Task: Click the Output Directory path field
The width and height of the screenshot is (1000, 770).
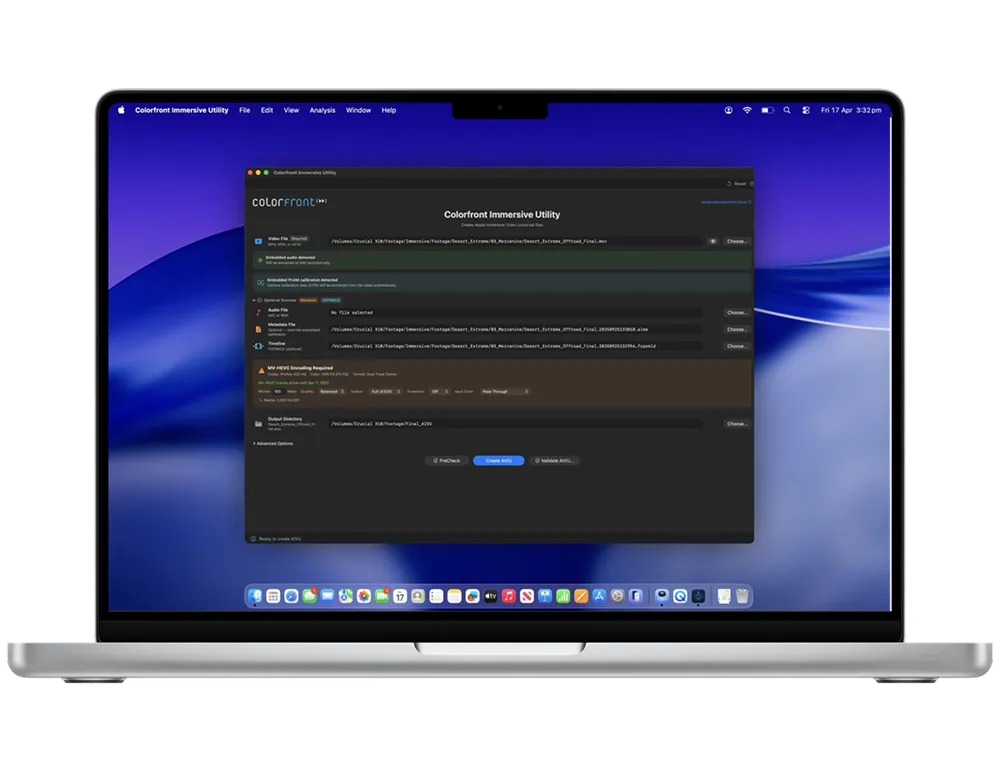Action: 515,424
